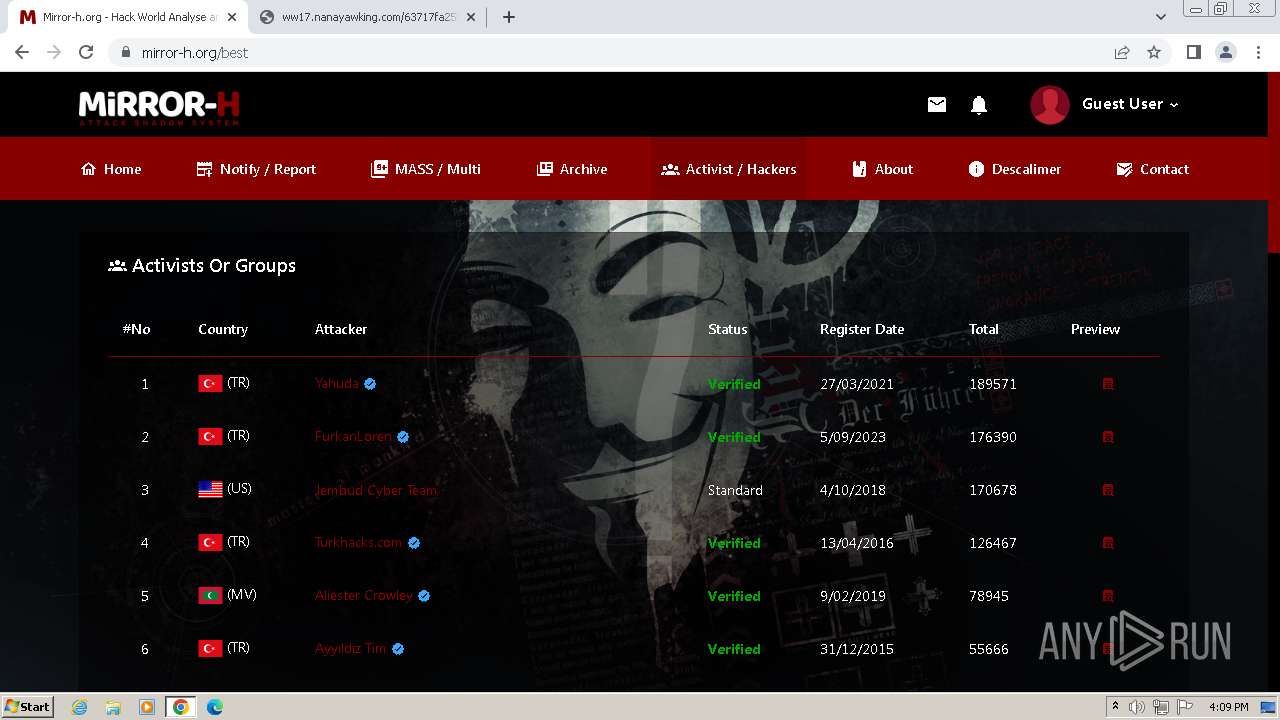Bookmark this page with star icon

tap(1154, 52)
